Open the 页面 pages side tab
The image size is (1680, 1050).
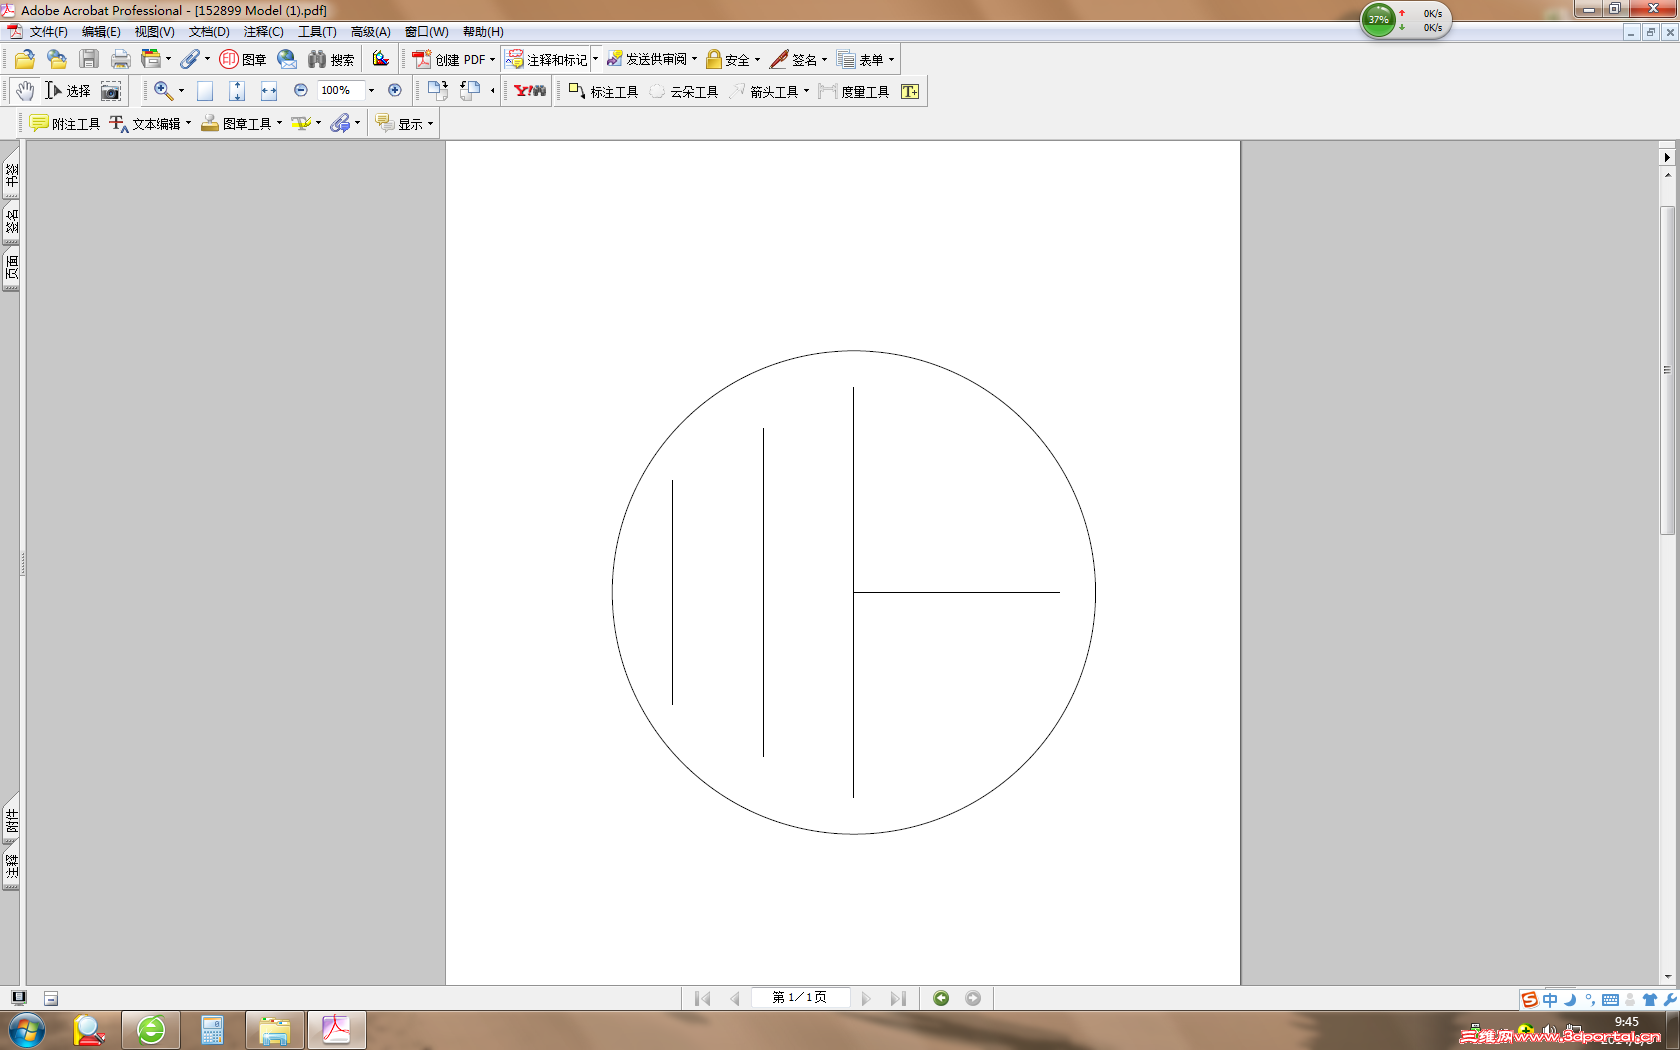click(12, 267)
